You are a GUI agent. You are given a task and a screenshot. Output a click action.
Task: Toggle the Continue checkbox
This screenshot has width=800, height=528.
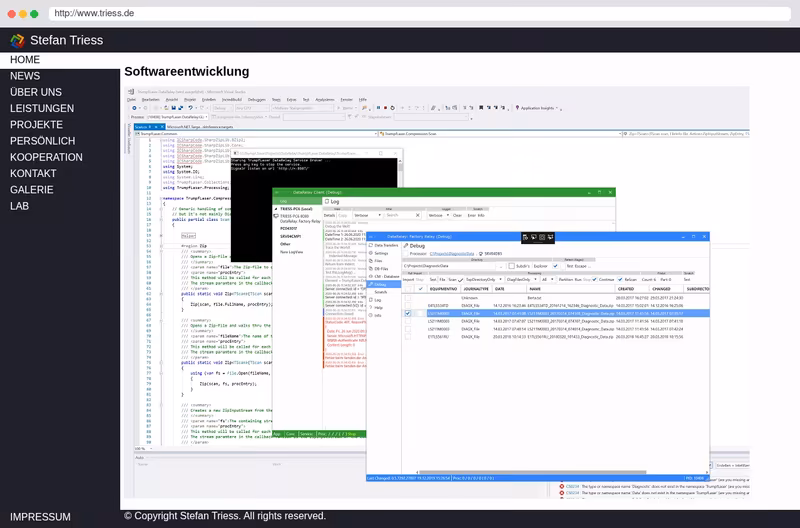[x=594, y=280]
